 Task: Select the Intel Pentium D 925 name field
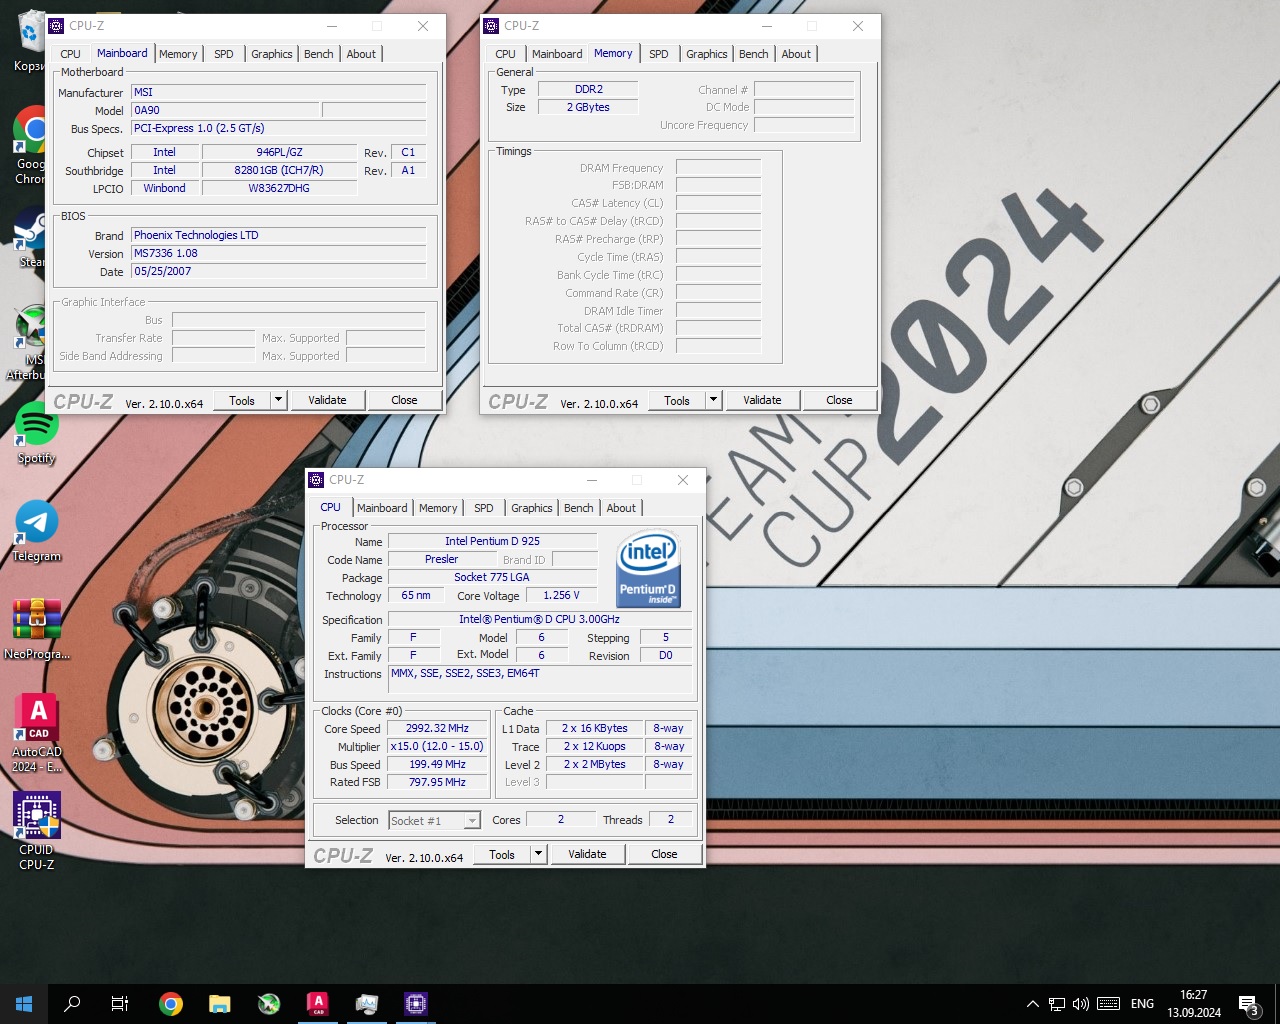pyautogui.click(x=492, y=541)
